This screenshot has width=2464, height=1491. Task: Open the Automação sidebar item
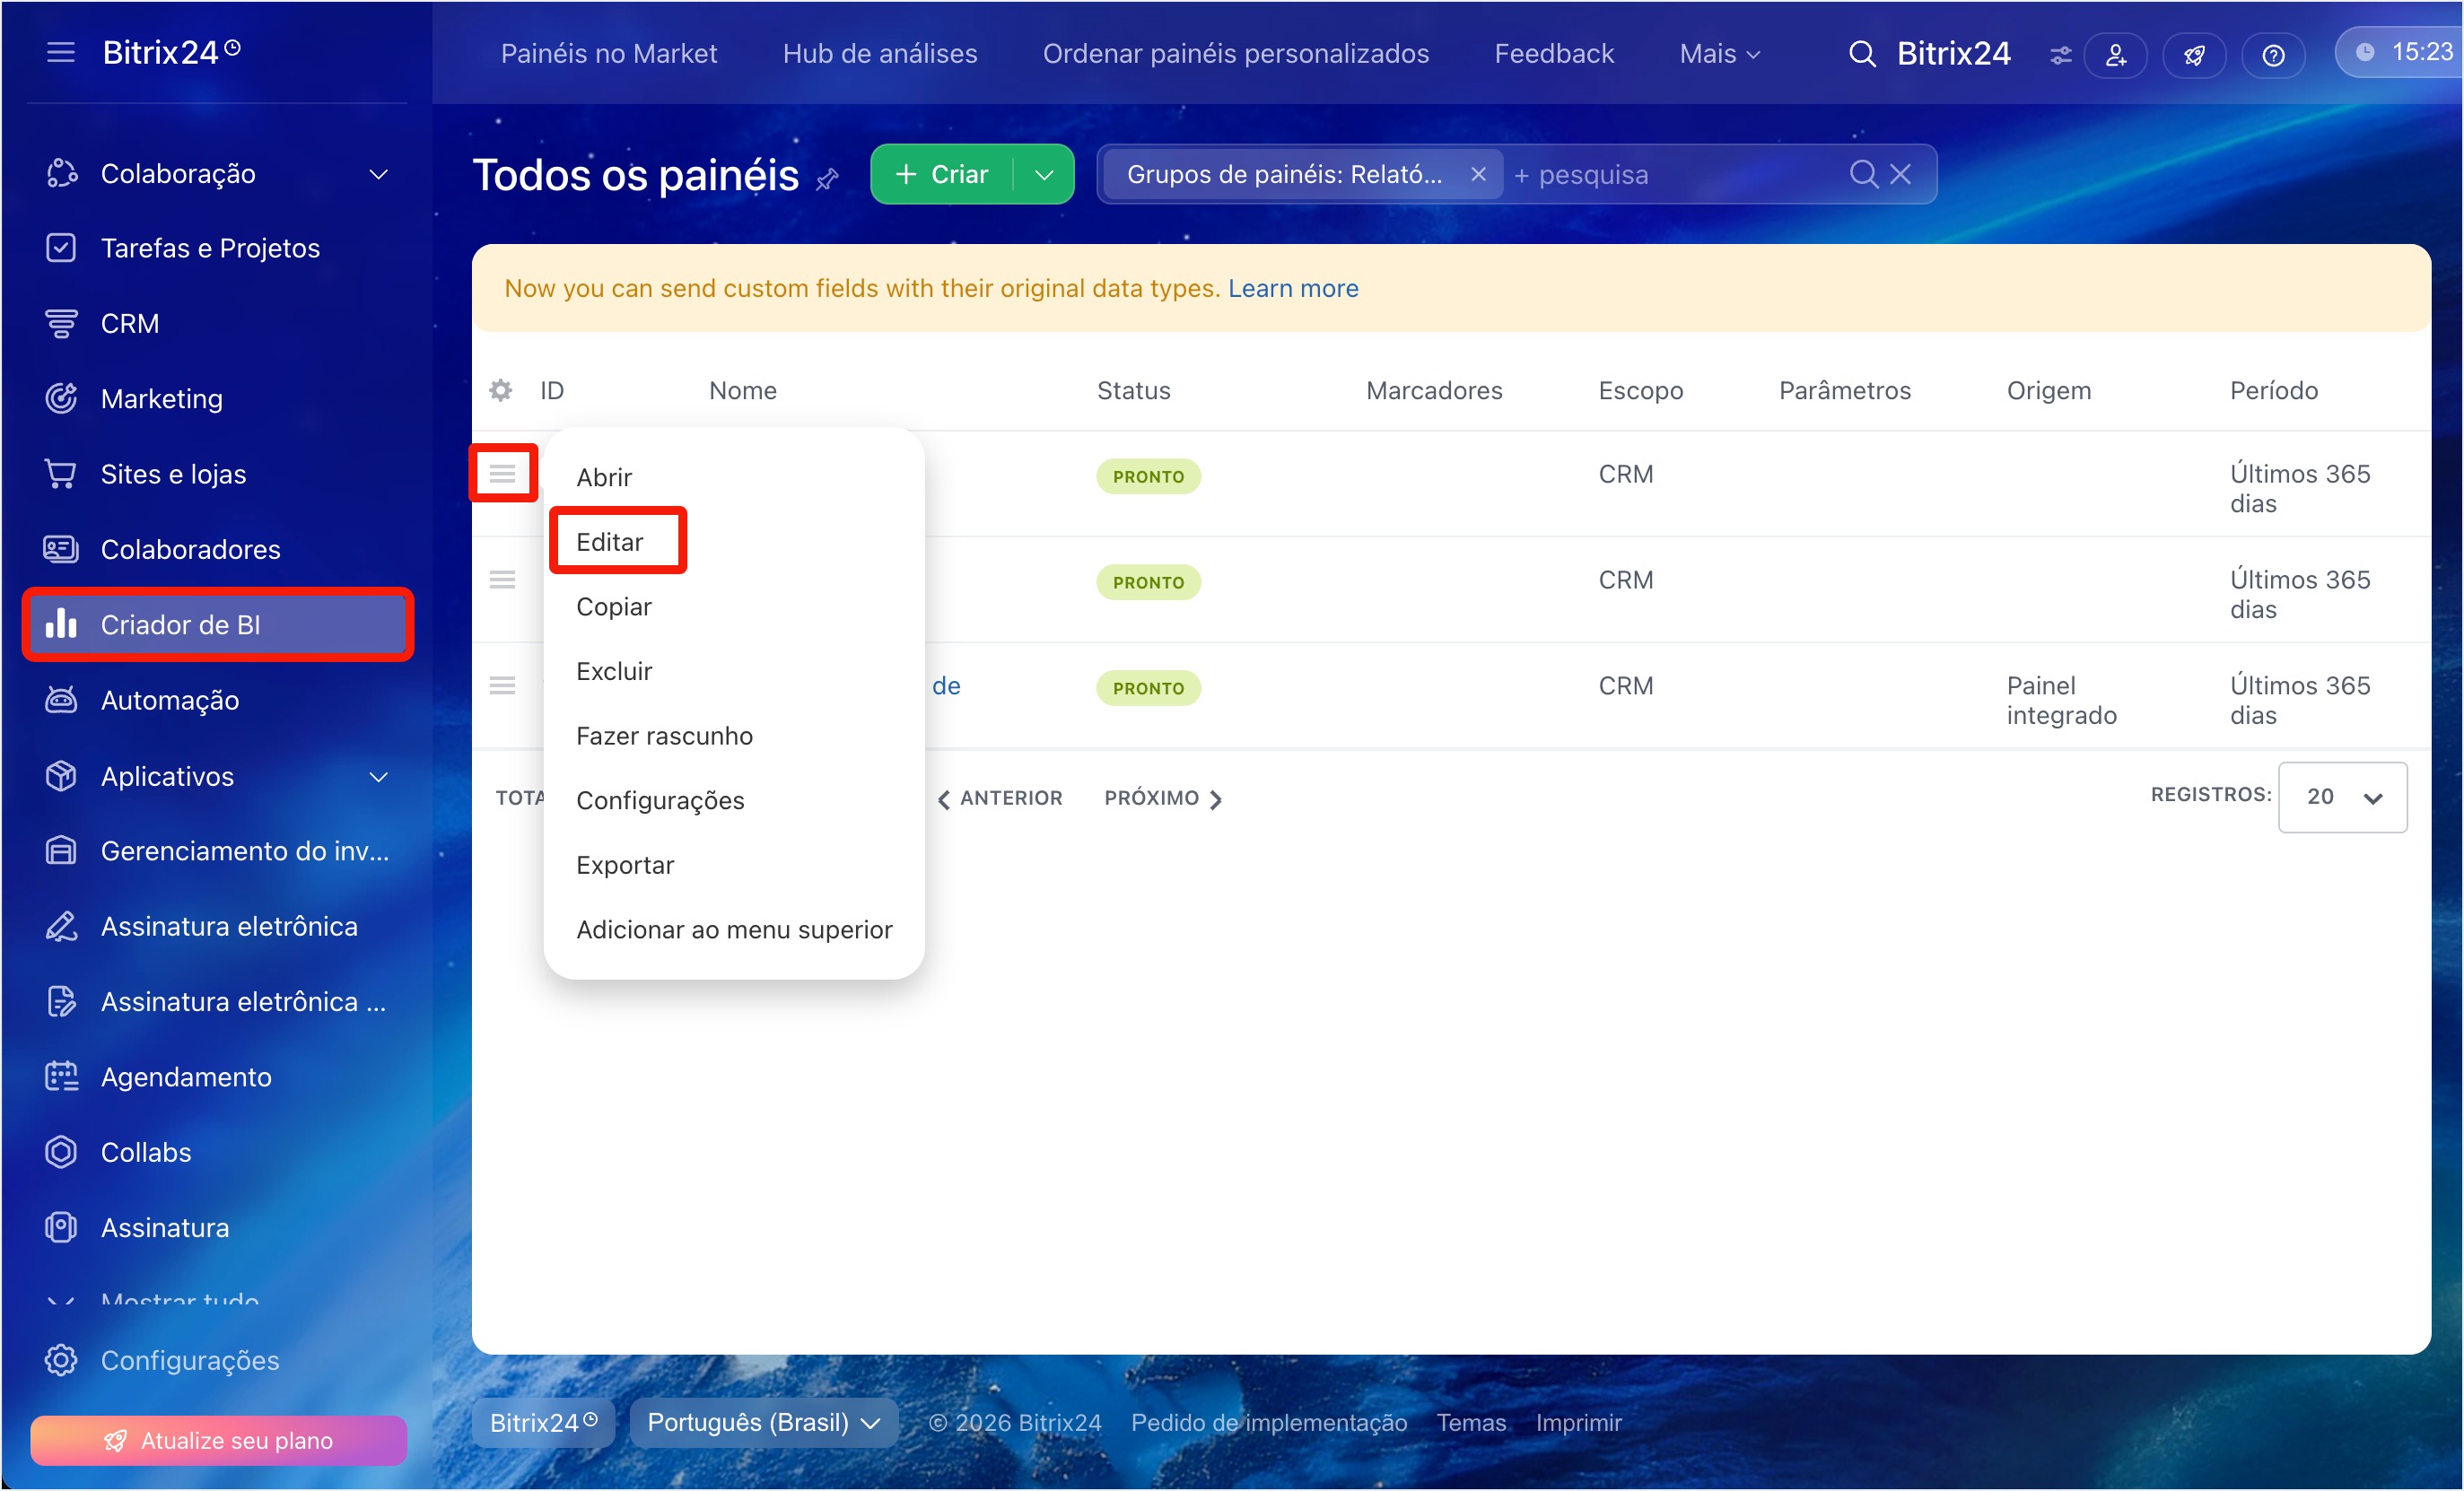(x=169, y=700)
